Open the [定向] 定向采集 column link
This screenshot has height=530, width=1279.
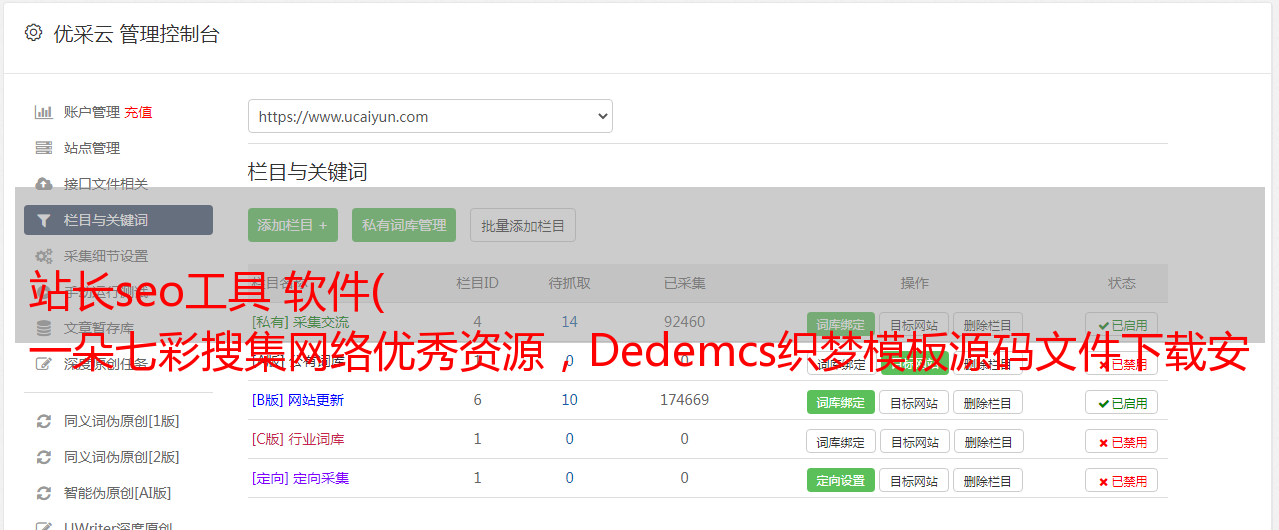300,478
